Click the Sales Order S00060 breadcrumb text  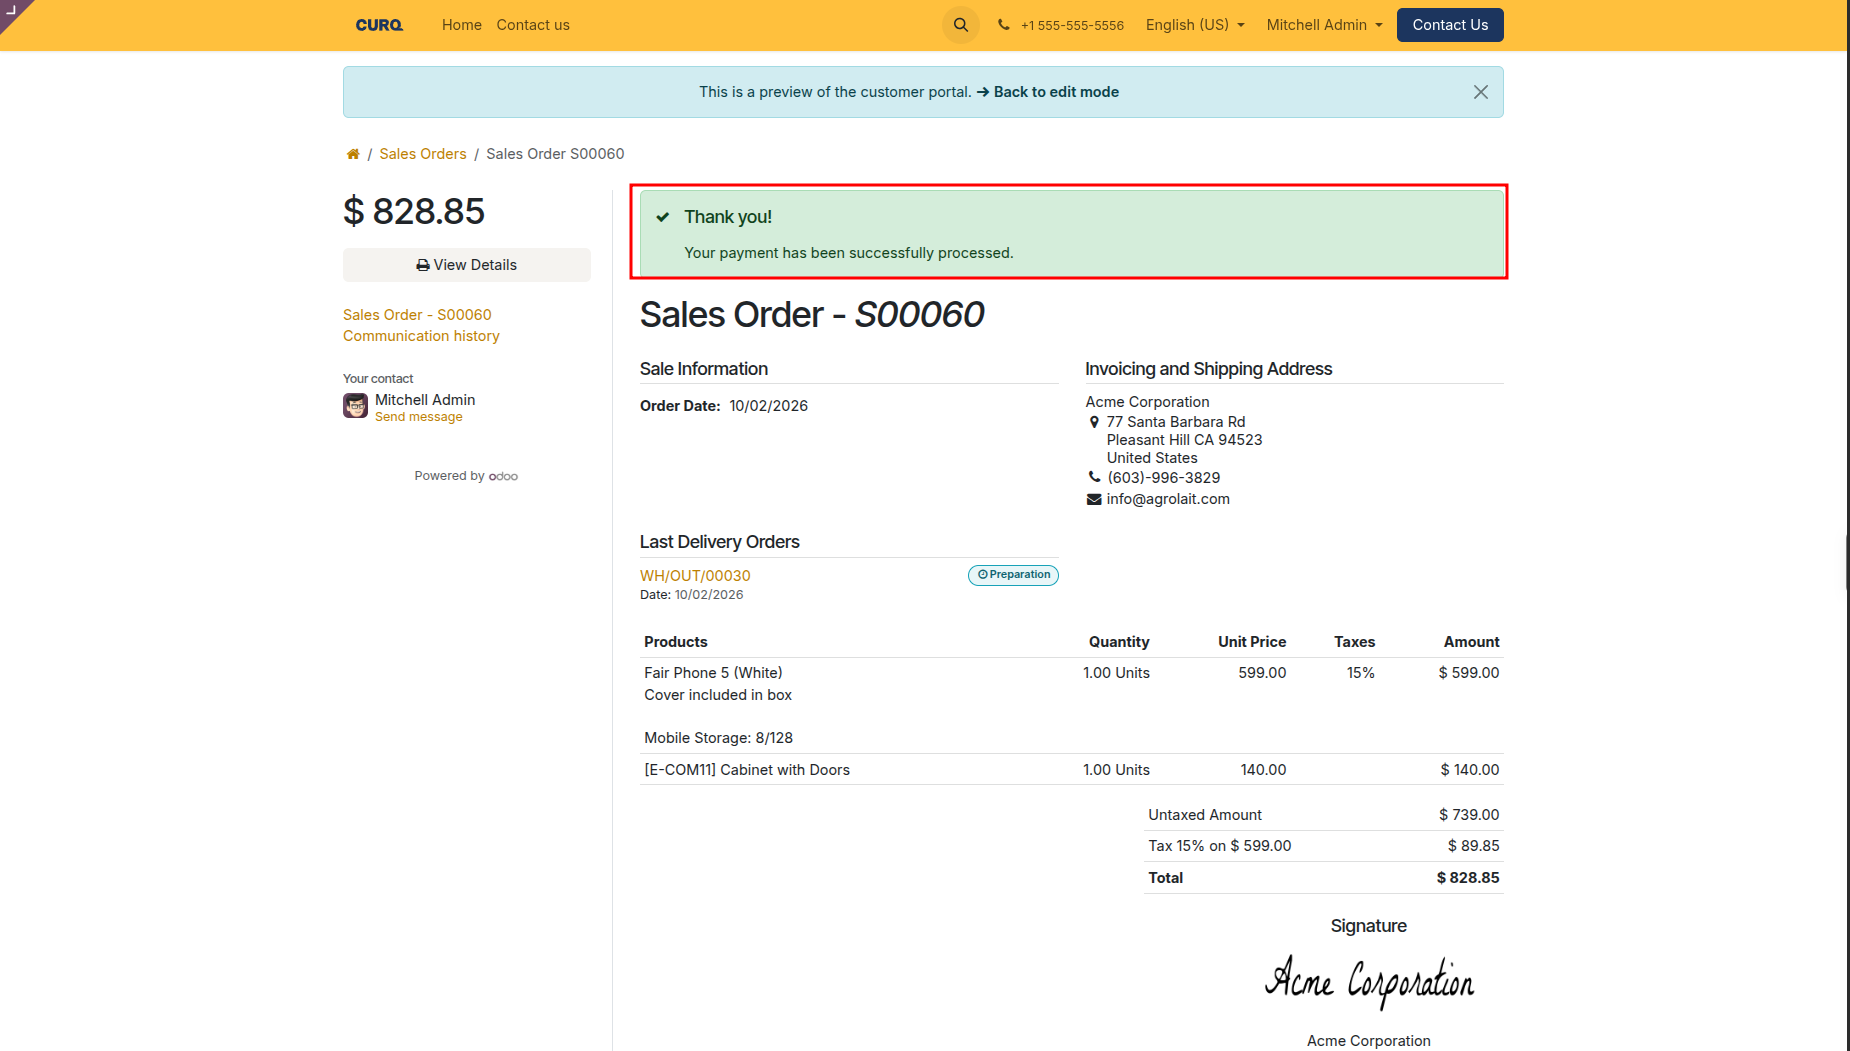(555, 154)
